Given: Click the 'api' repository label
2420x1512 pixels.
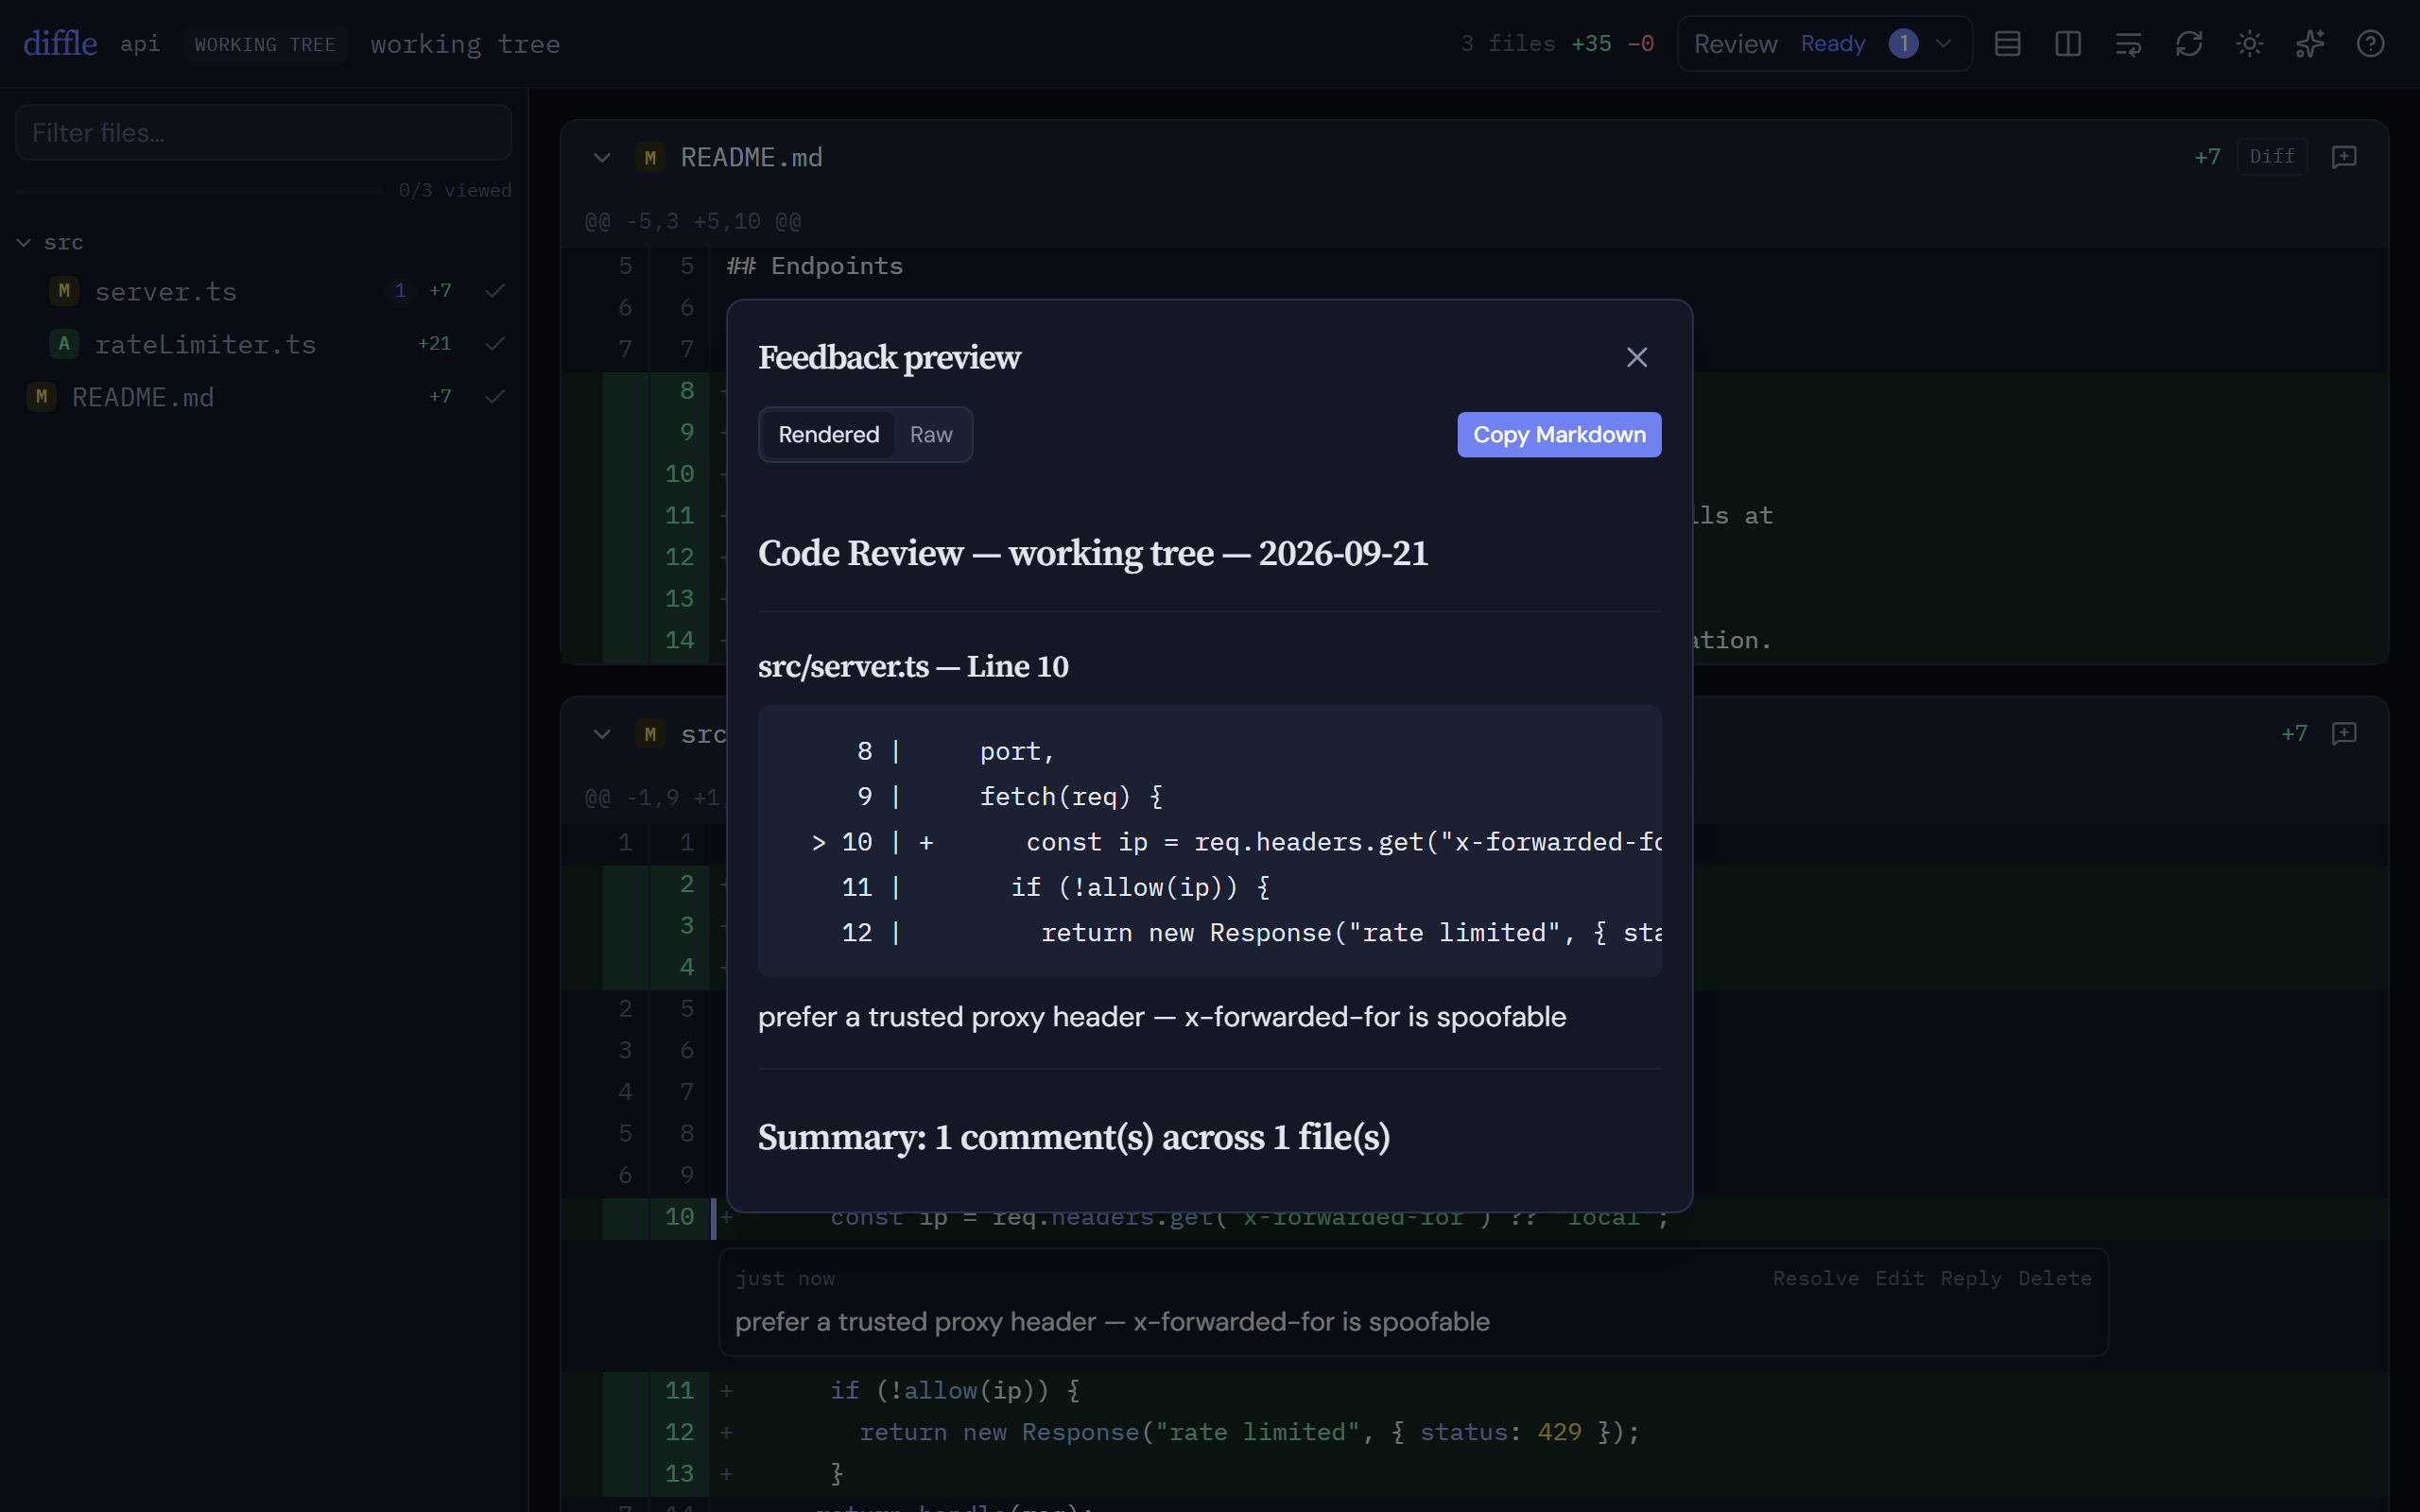Looking at the screenshot, I should [x=140, y=44].
